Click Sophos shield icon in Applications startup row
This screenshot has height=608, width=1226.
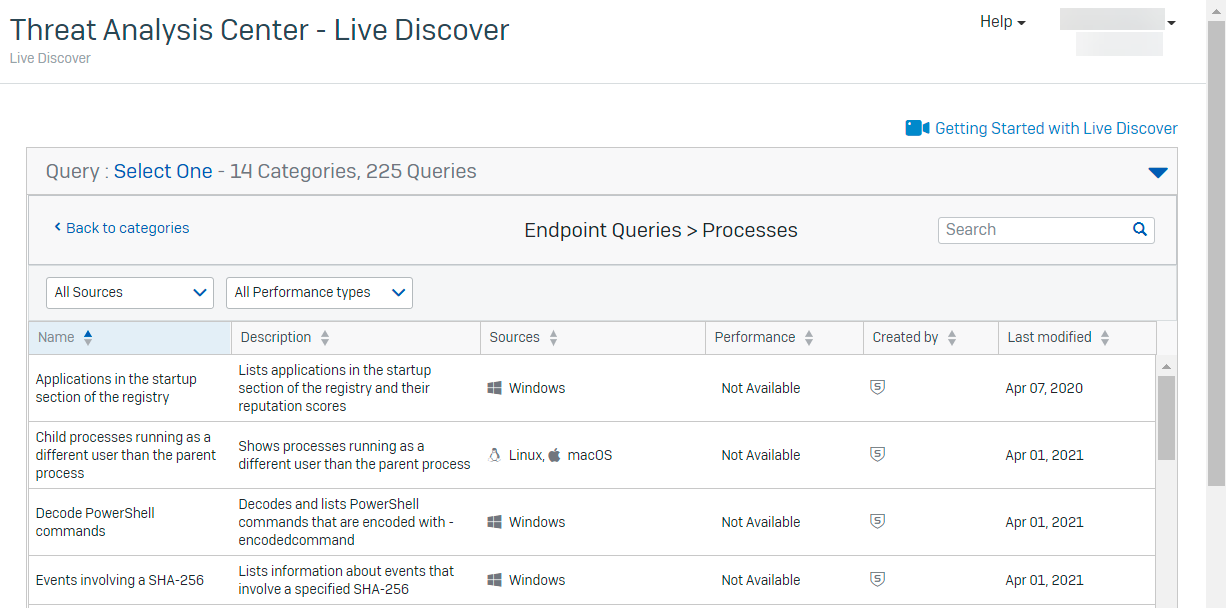point(877,388)
